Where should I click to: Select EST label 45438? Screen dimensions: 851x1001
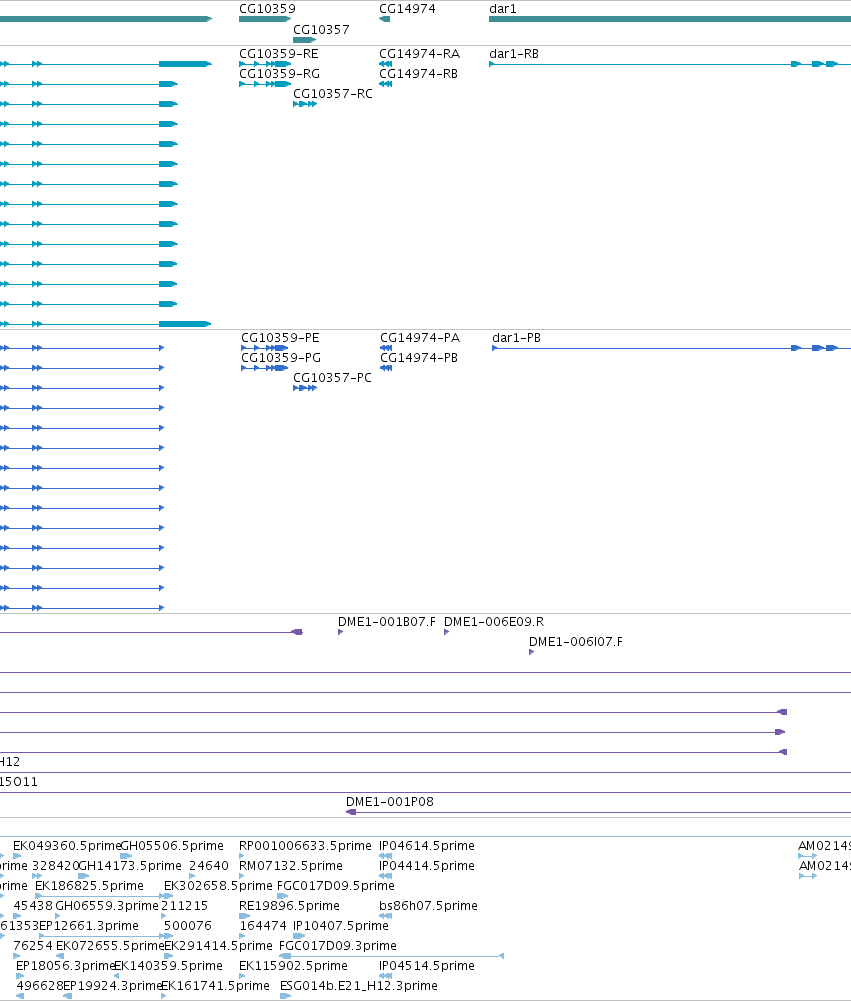33,906
